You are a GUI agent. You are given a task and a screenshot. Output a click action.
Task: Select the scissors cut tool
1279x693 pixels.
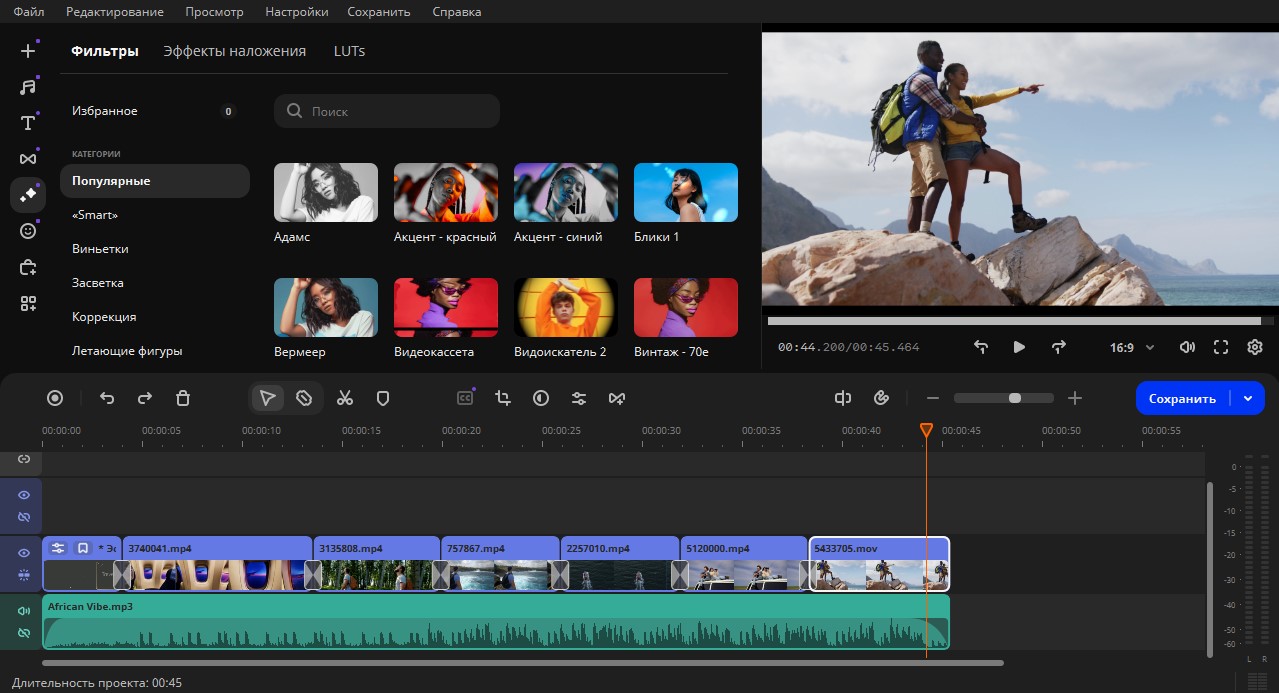pyautogui.click(x=345, y=398)
